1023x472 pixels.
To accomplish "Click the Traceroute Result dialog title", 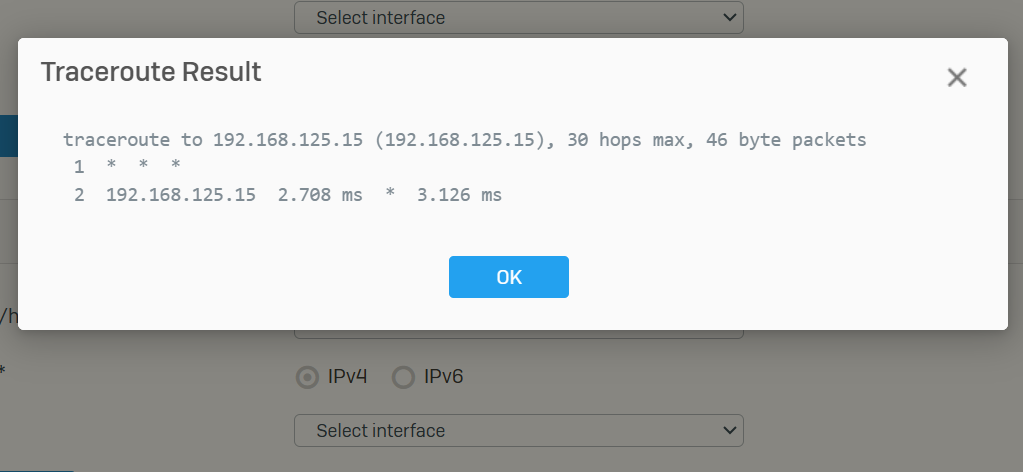I will [151, 72].
